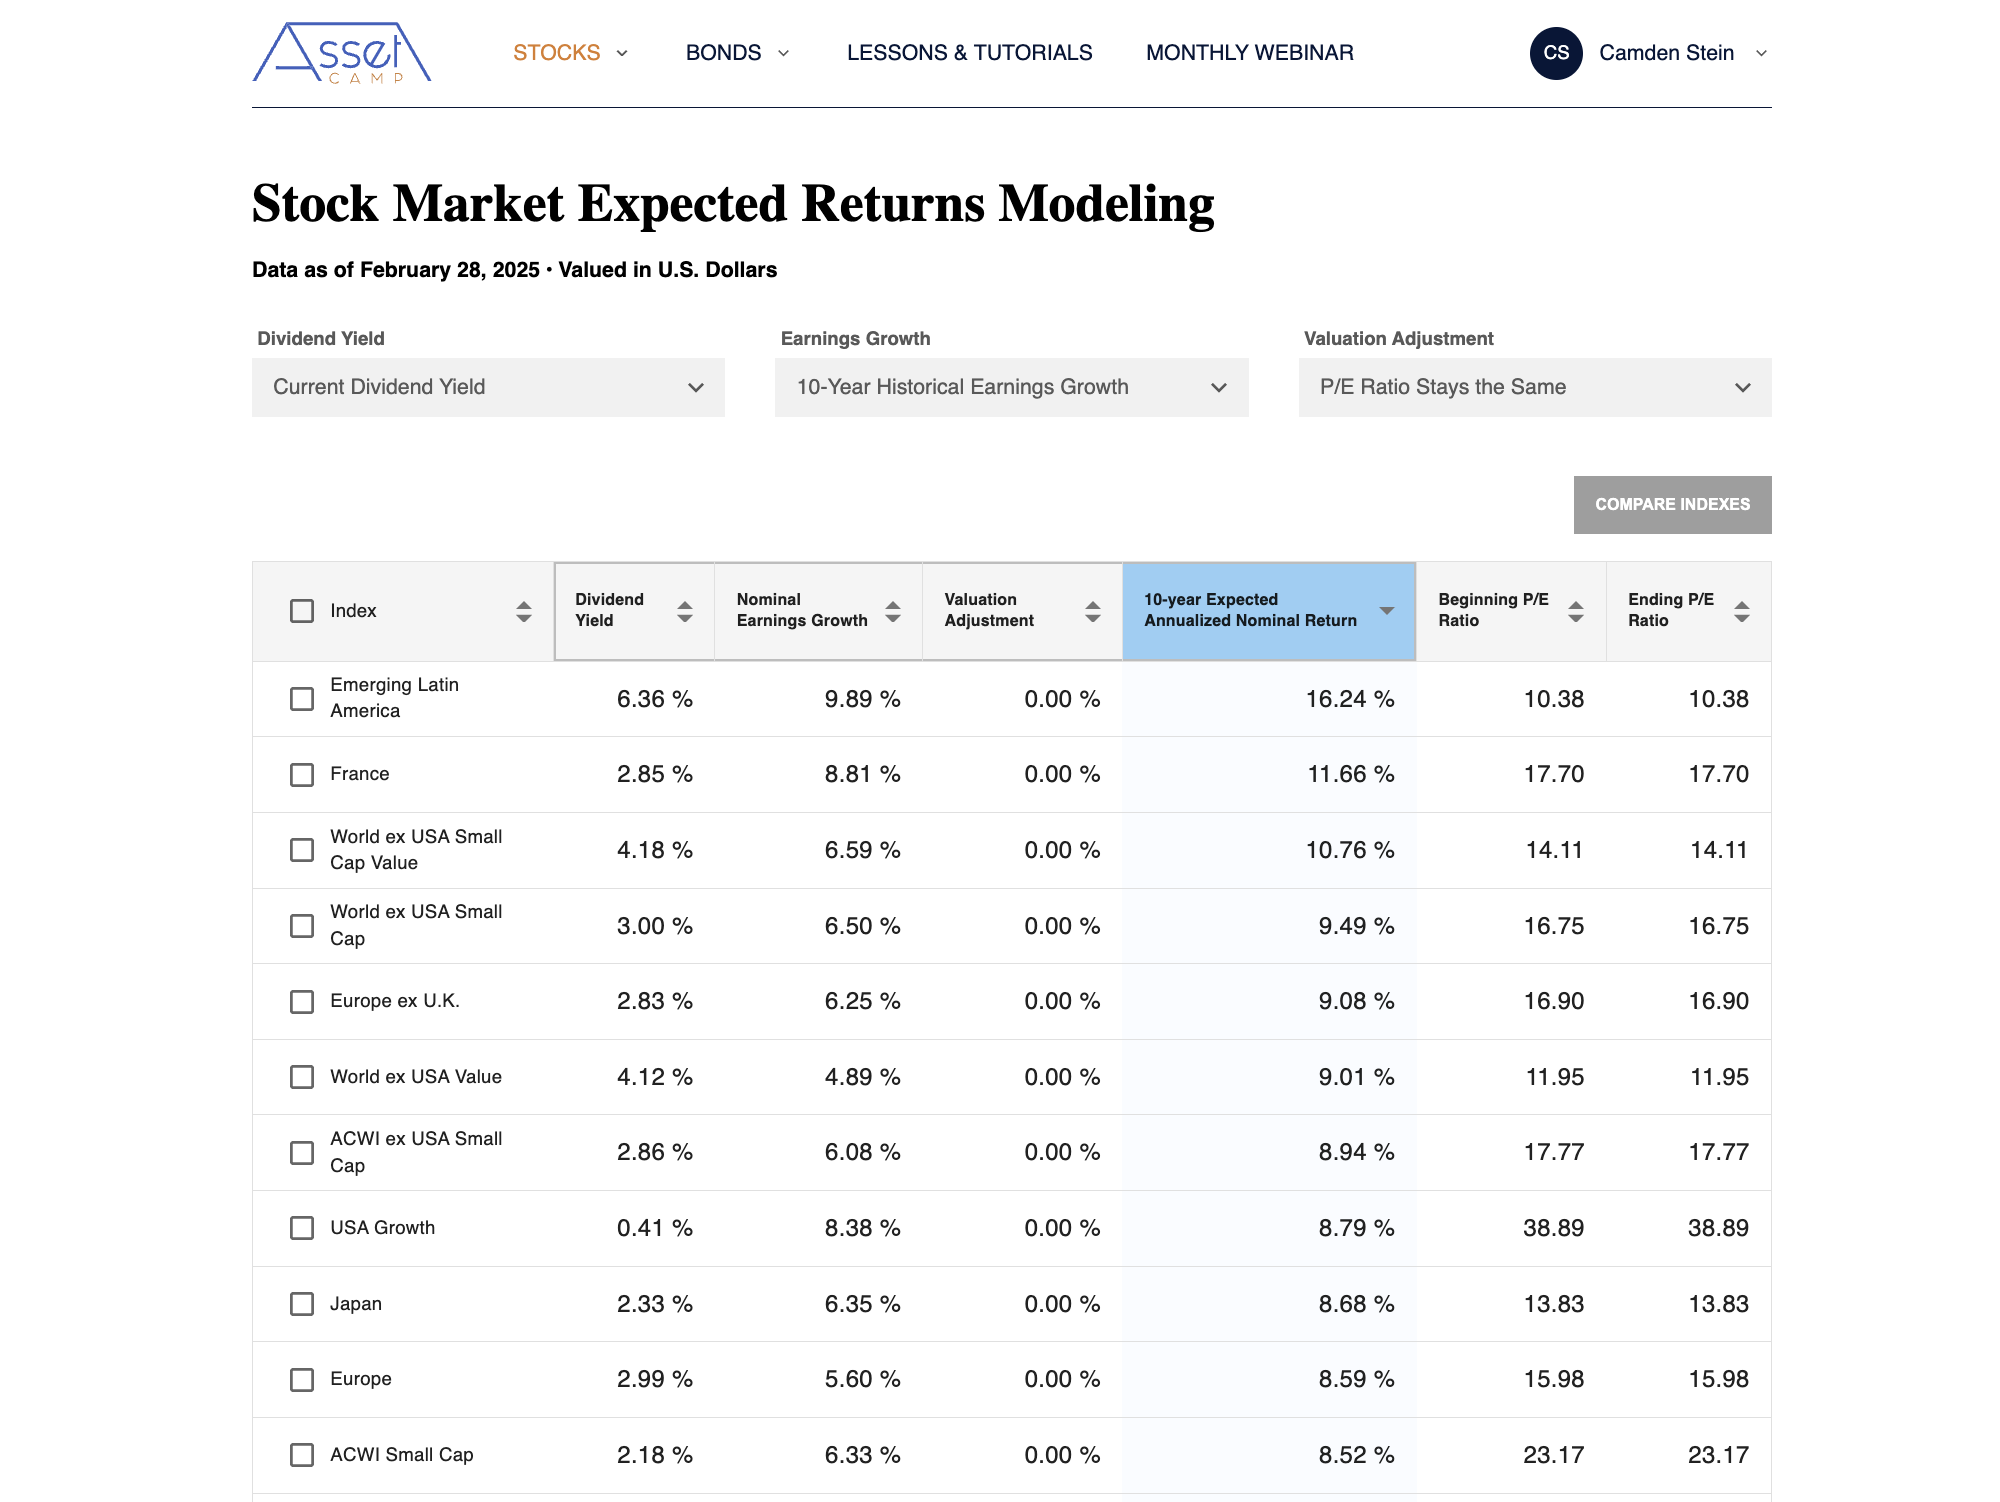Check the France row checkbox
2000x1502 pixels.
tap(302, 775)
